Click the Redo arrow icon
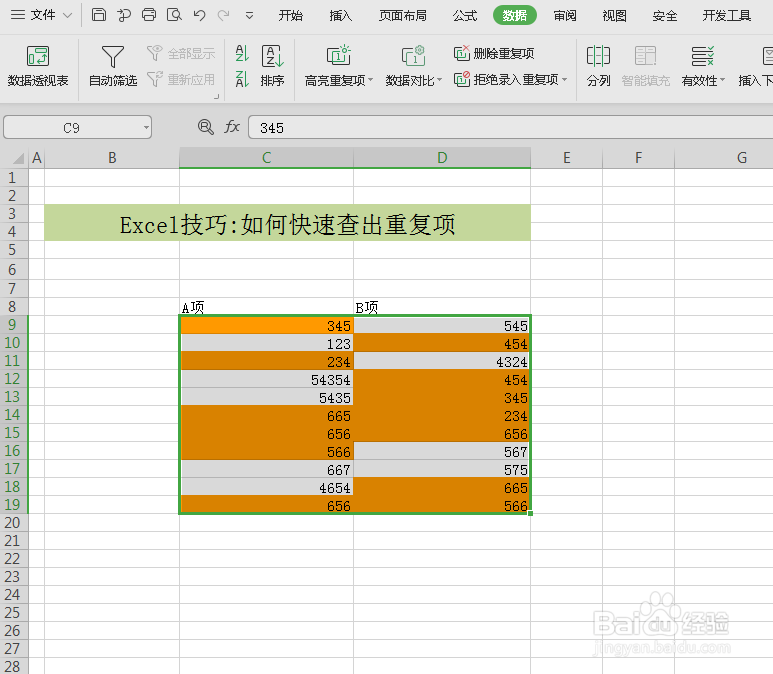 [224, 15]
